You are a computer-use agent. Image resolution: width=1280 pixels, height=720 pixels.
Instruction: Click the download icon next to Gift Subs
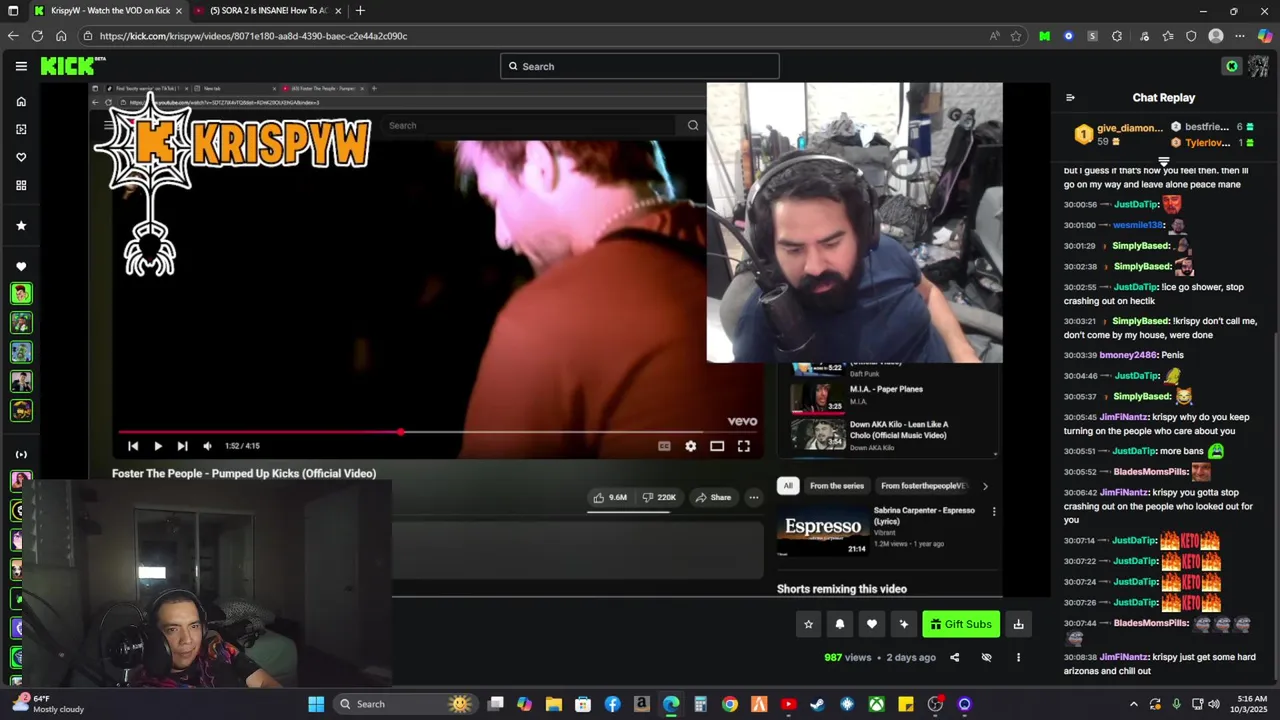1018,624
